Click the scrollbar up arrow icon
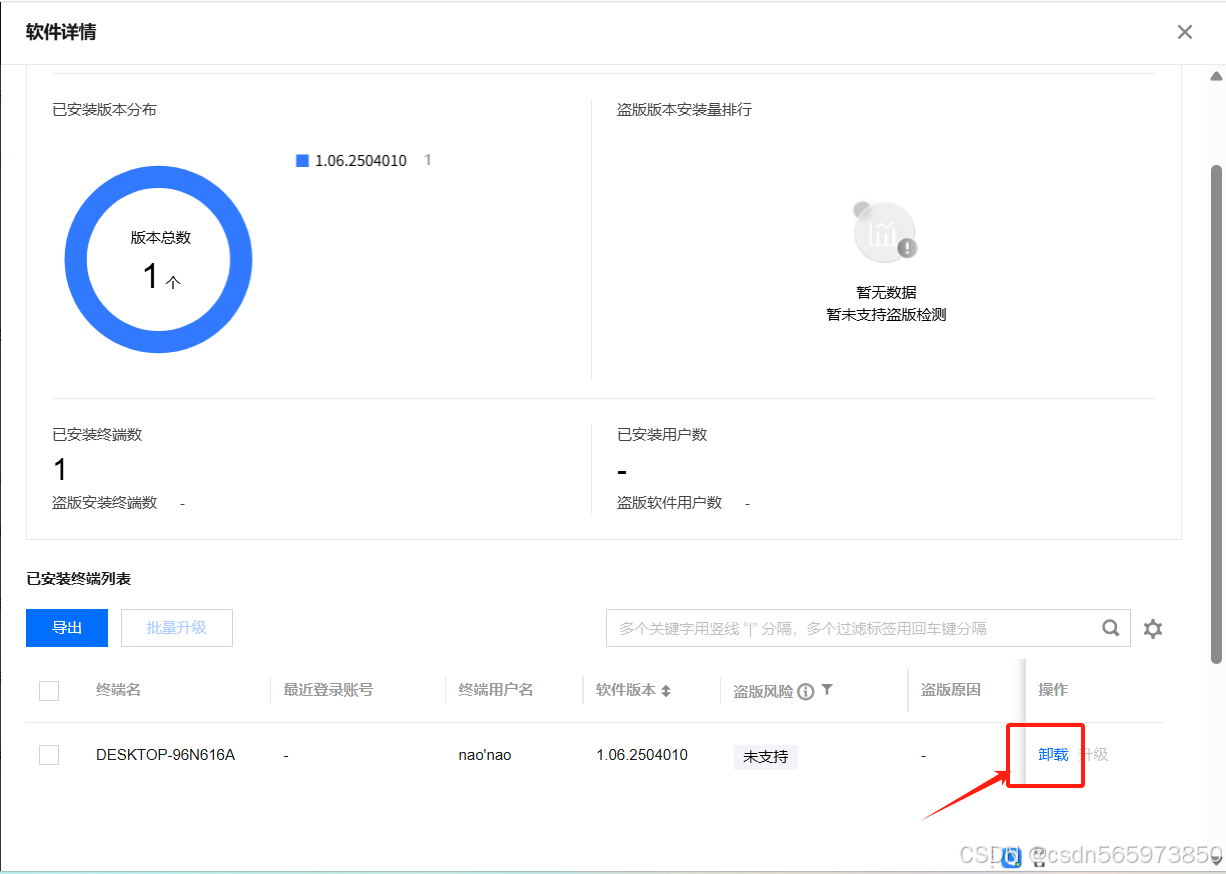1226x874 pixels. [x=1215, y=75]
